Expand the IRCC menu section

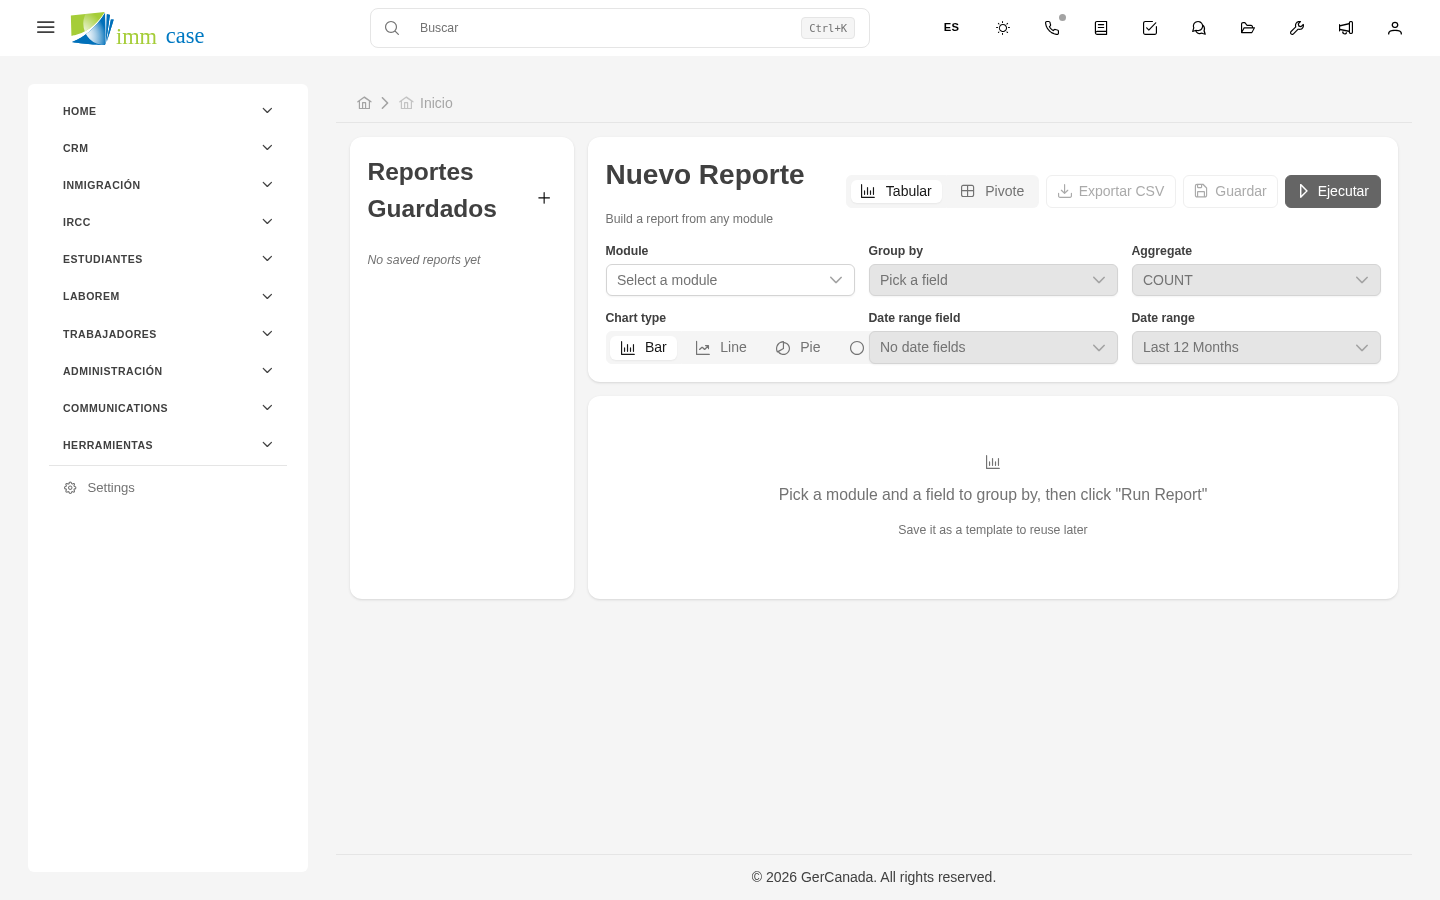coord(168,222)
